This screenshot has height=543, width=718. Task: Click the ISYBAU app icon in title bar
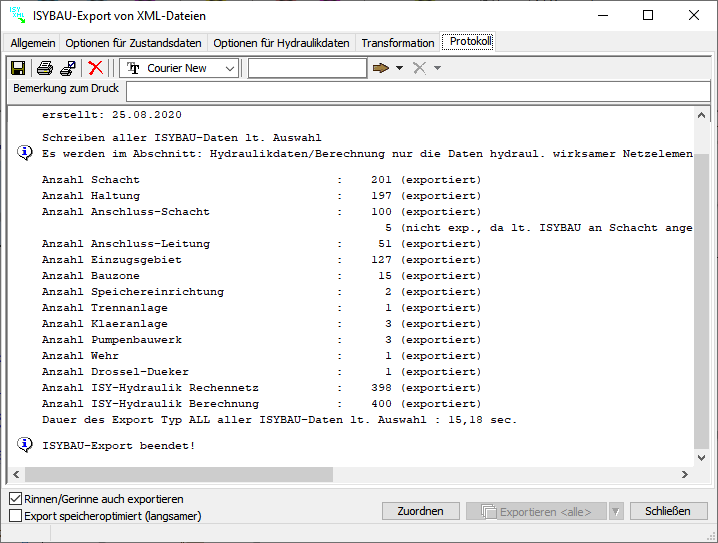coord(17,15)
